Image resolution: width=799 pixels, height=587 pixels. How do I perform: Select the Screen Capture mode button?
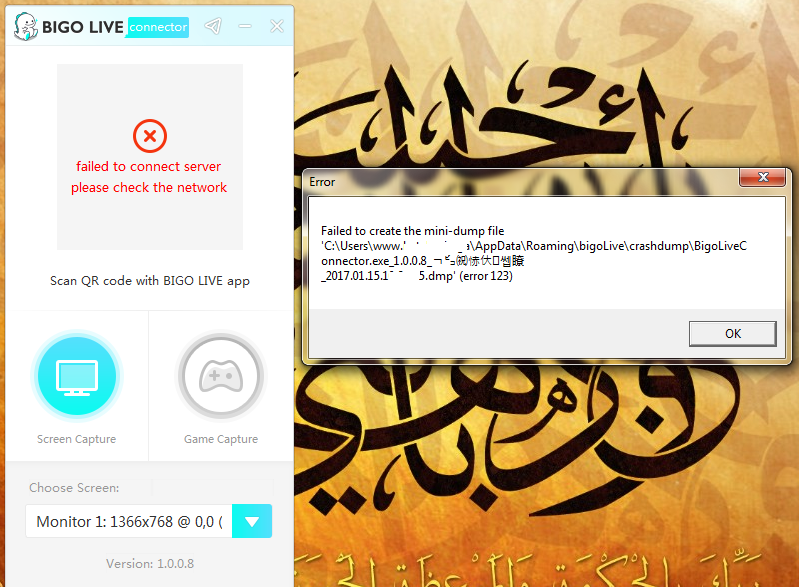click(x=77, y=376)
